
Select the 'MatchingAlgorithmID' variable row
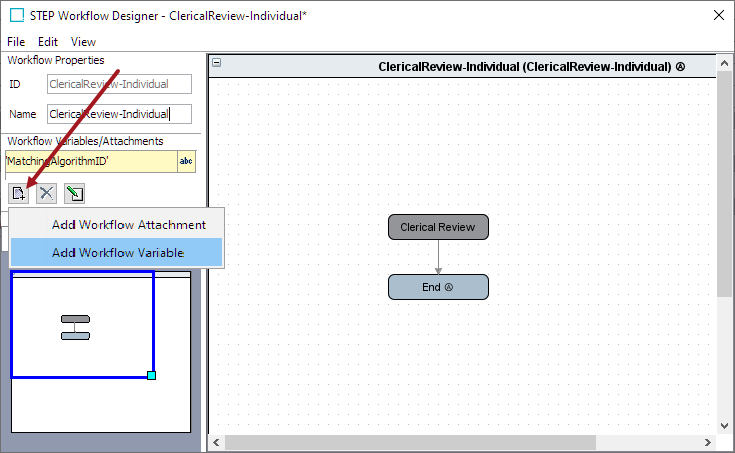click(90, 162)
